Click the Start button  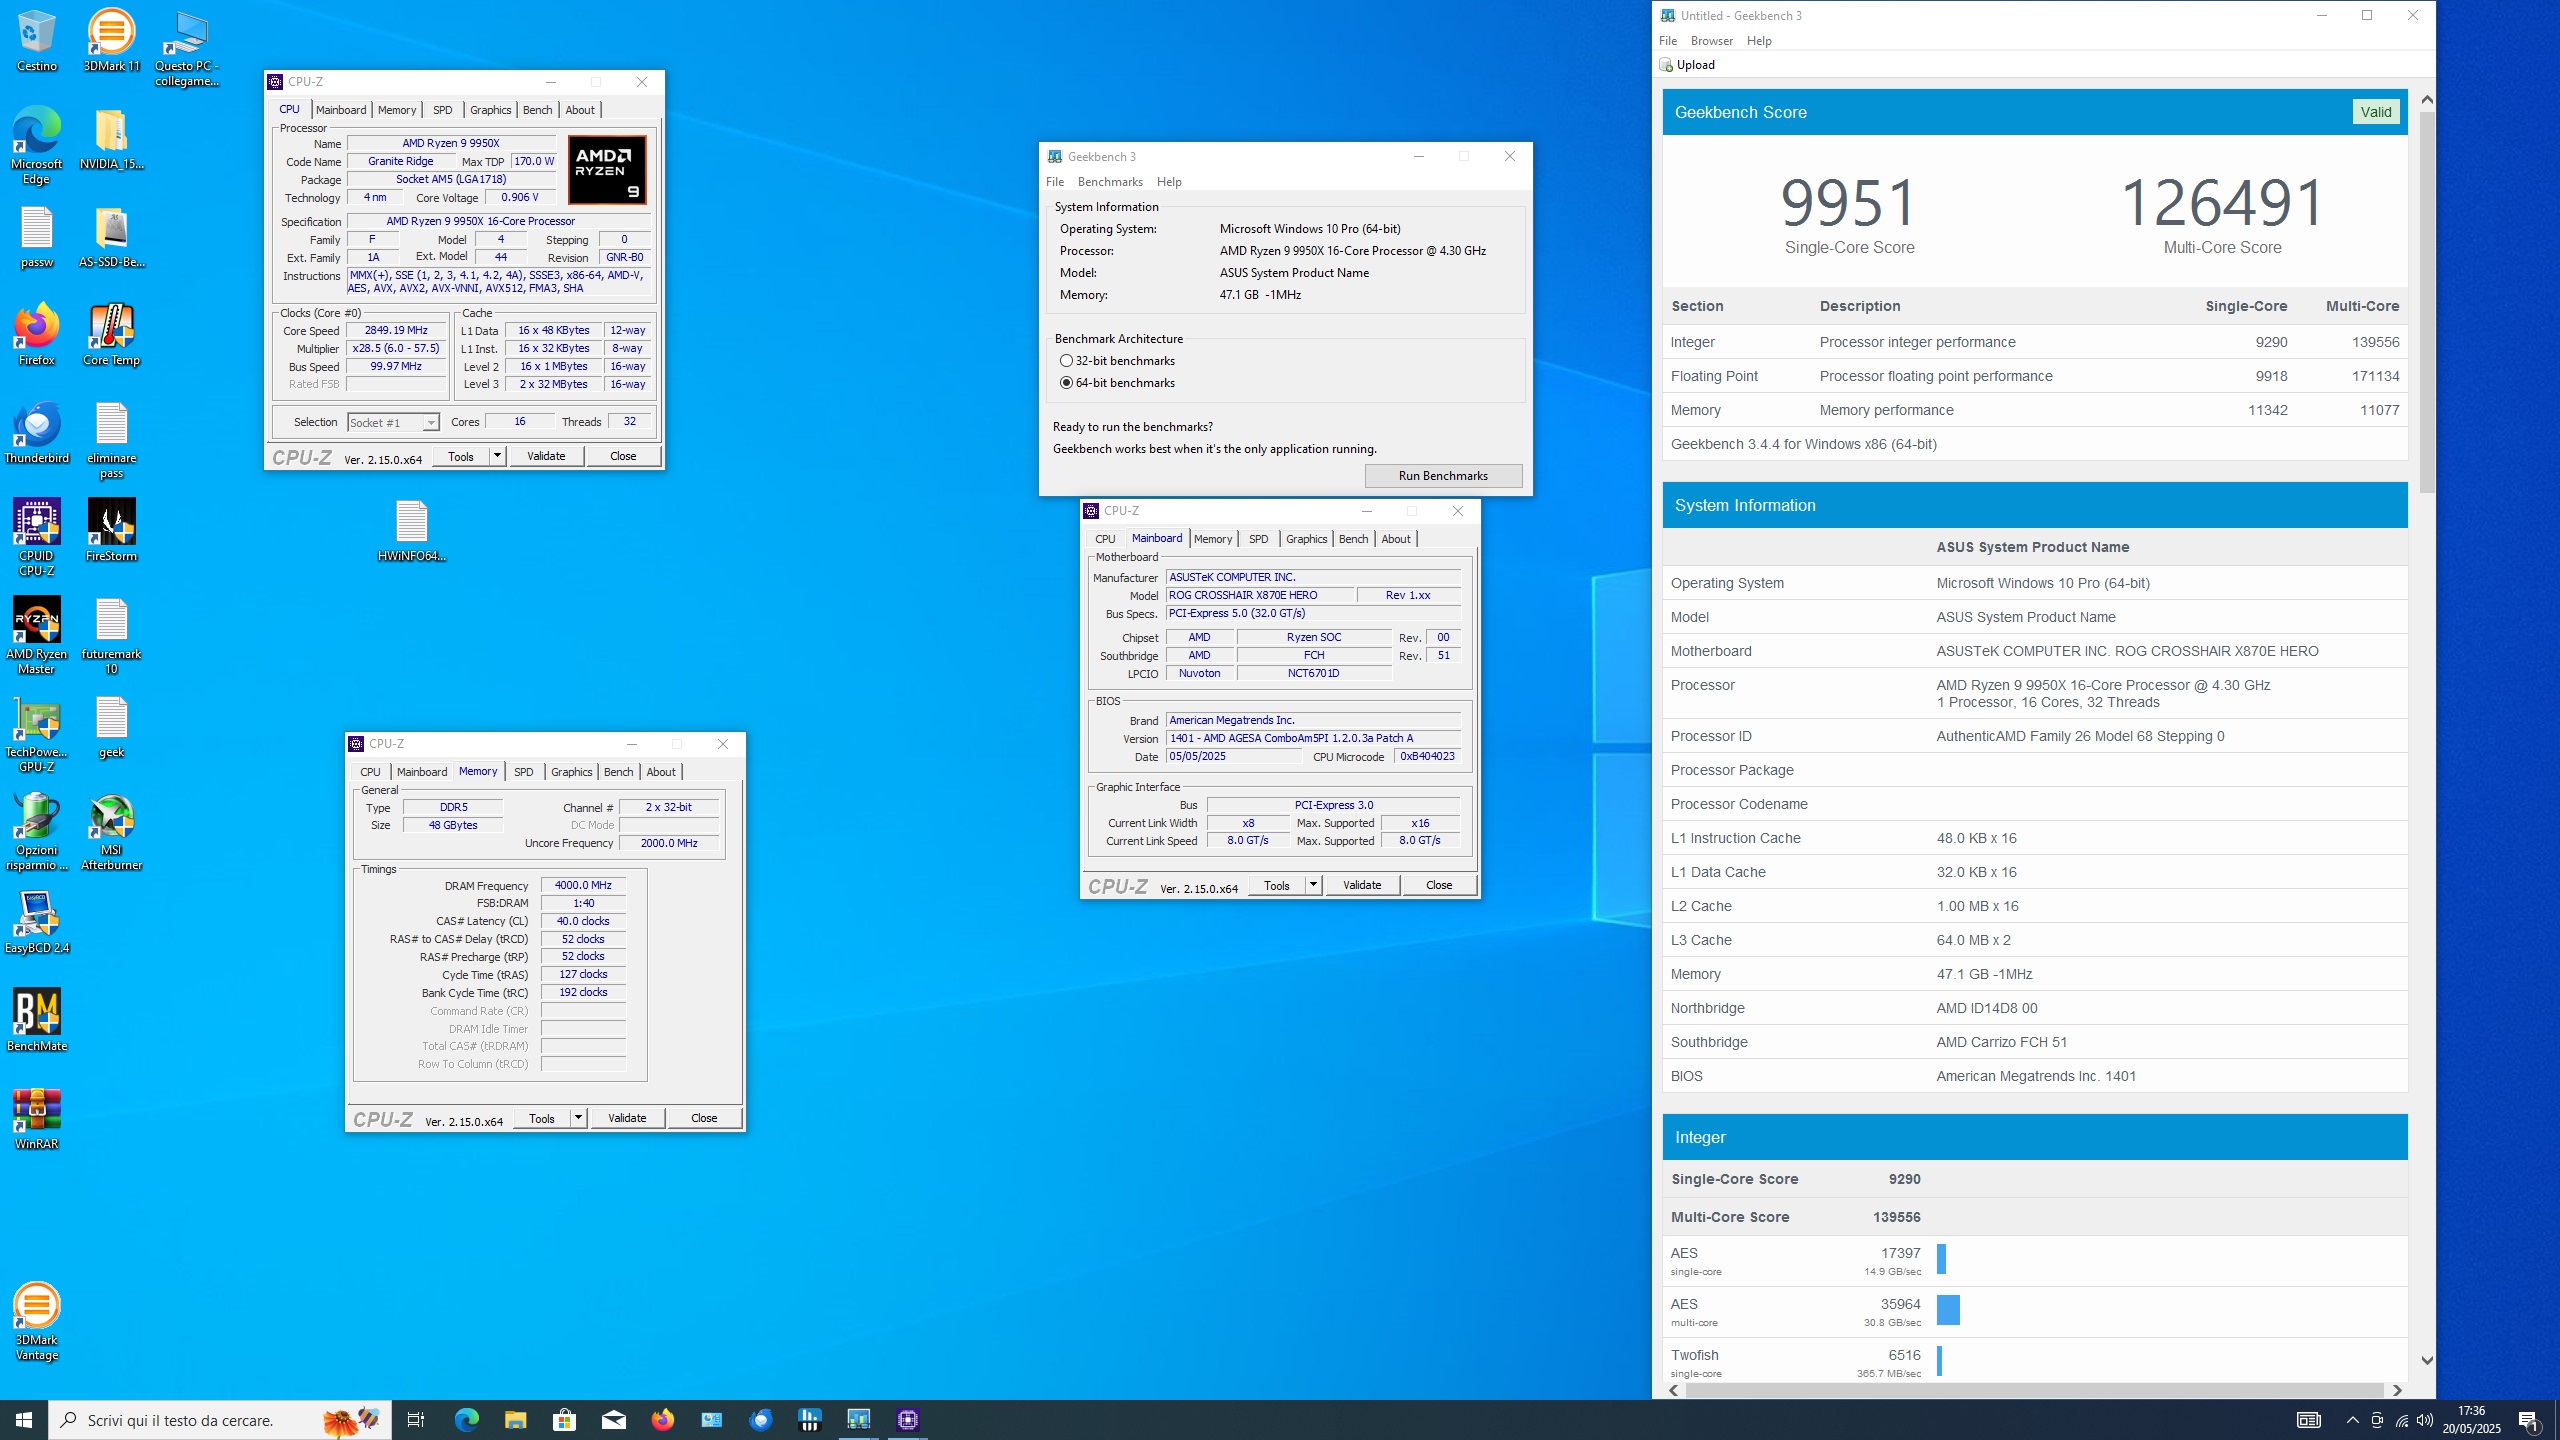[x=24, y=1420]
